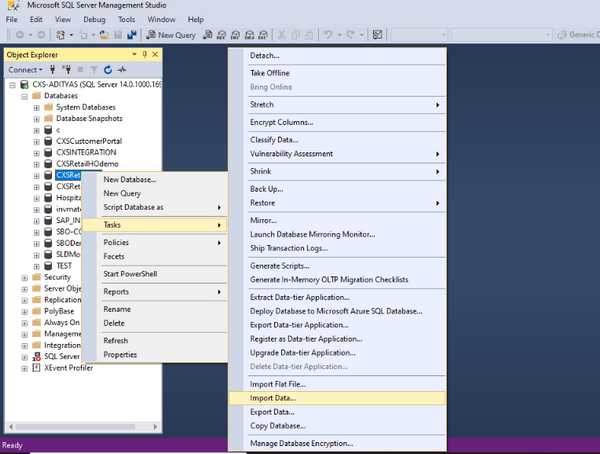This screenshot has height=454, width=600.
Task: Click the Object Explorer horizontal scrollbar
Action: 75,426
